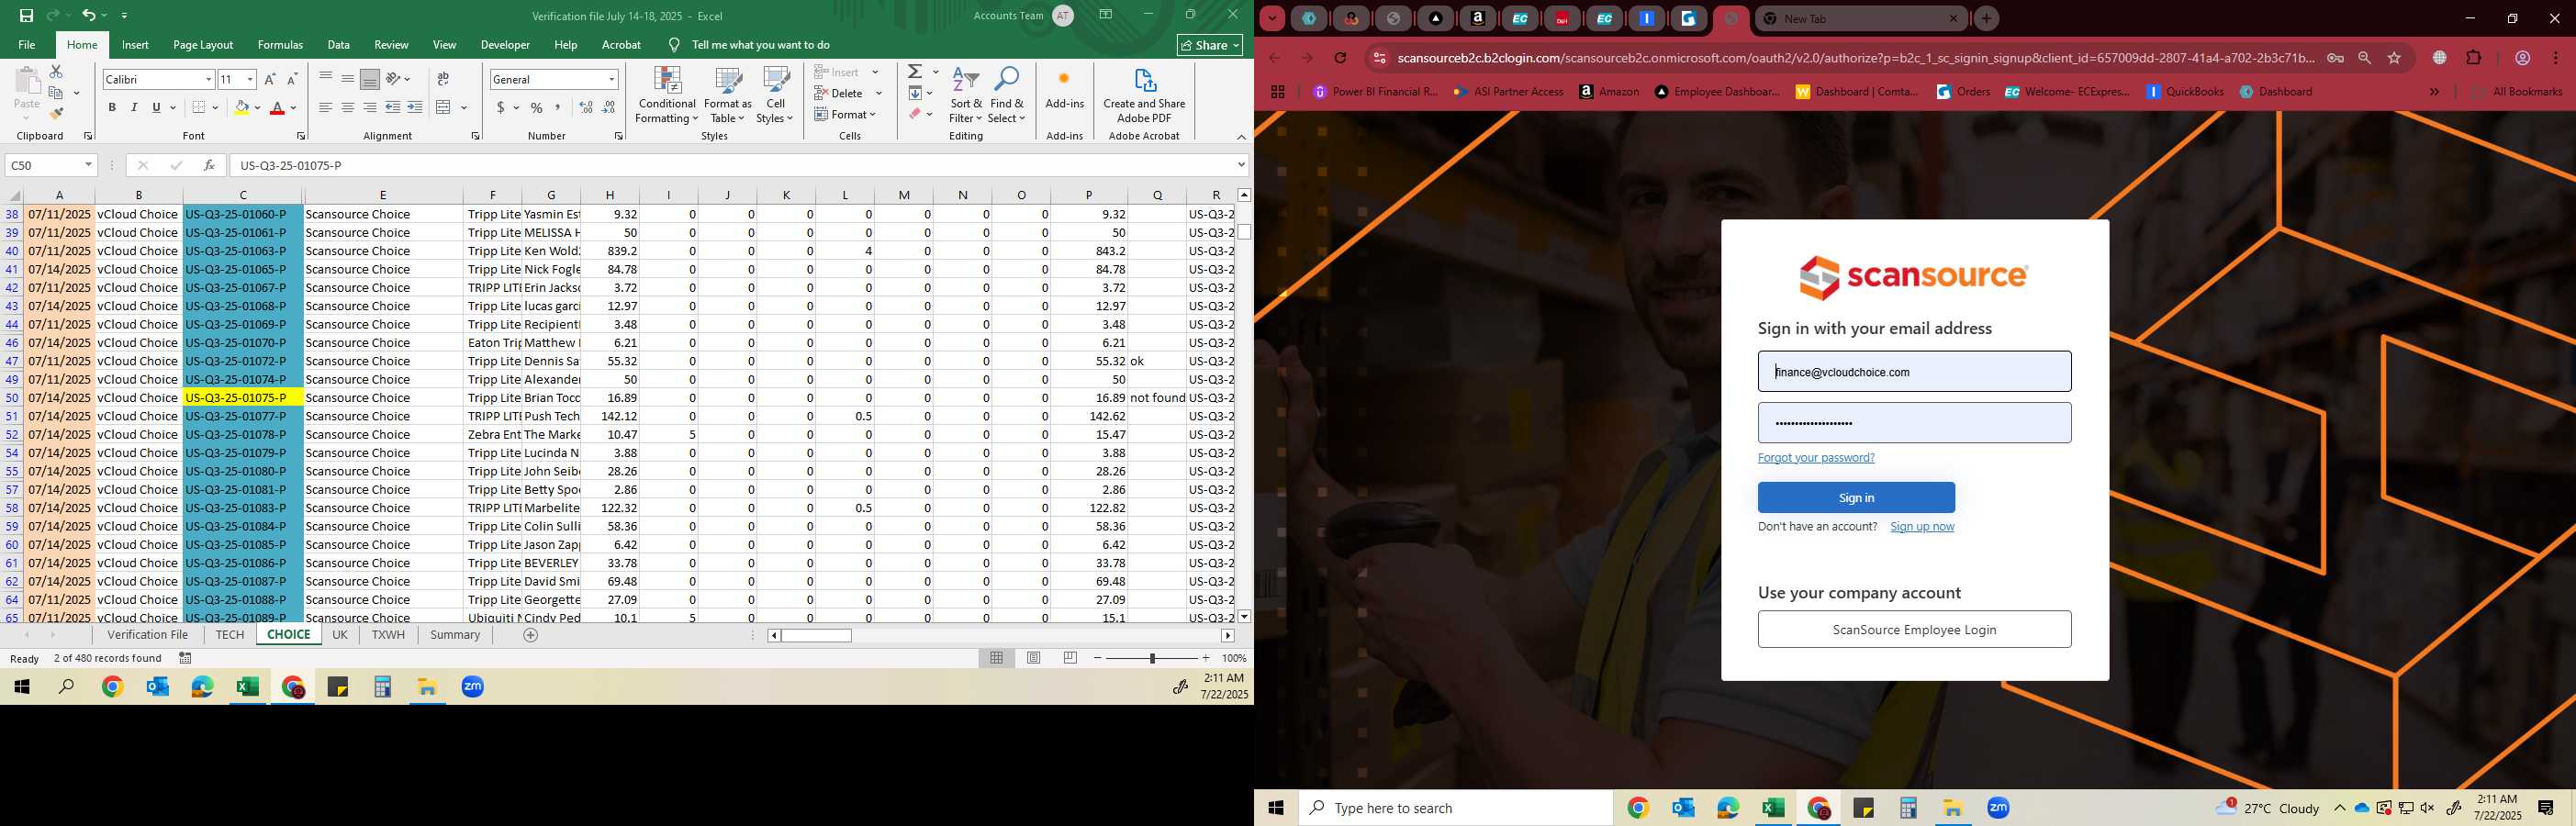2576x826 pixels.
Task: Open the Borders dropdown arrow
Action: tap(214, 107)
